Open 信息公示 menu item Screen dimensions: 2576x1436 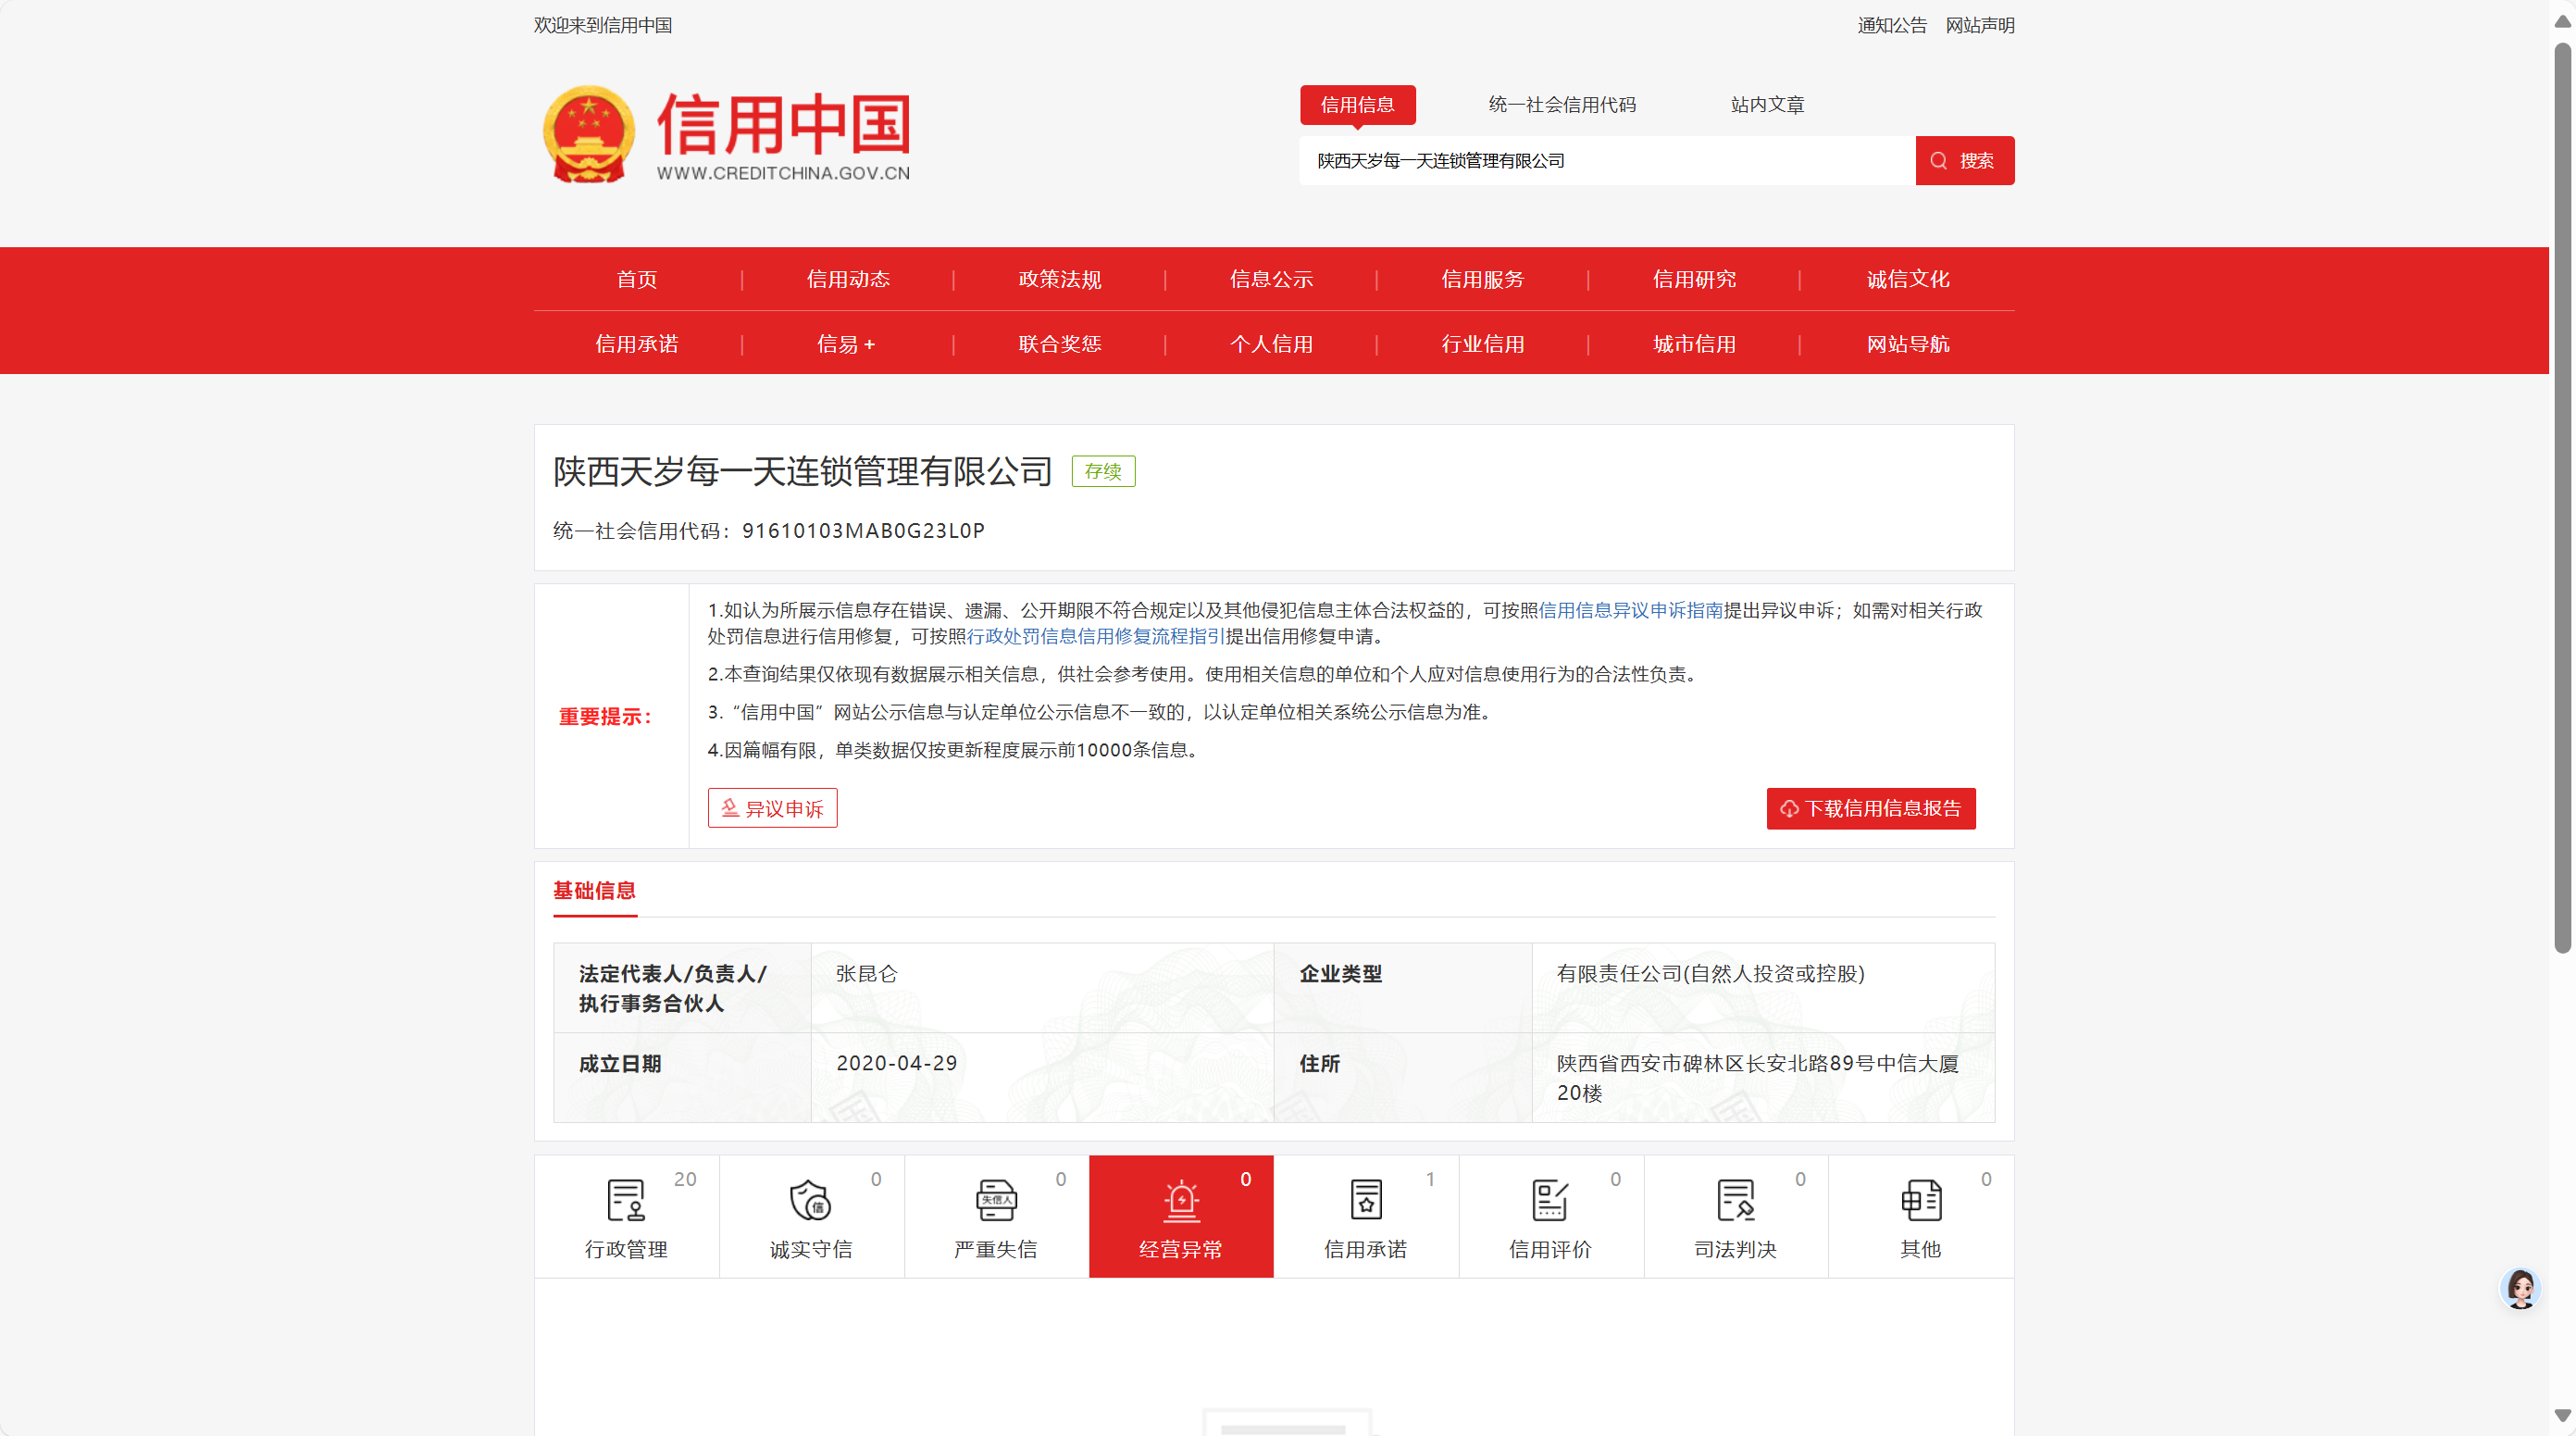[1271, 279]
